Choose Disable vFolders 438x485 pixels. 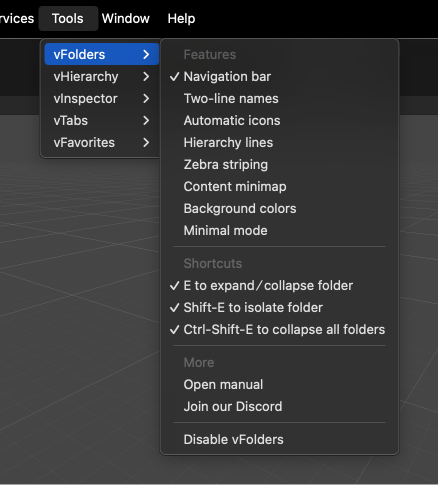coord(279,440)
